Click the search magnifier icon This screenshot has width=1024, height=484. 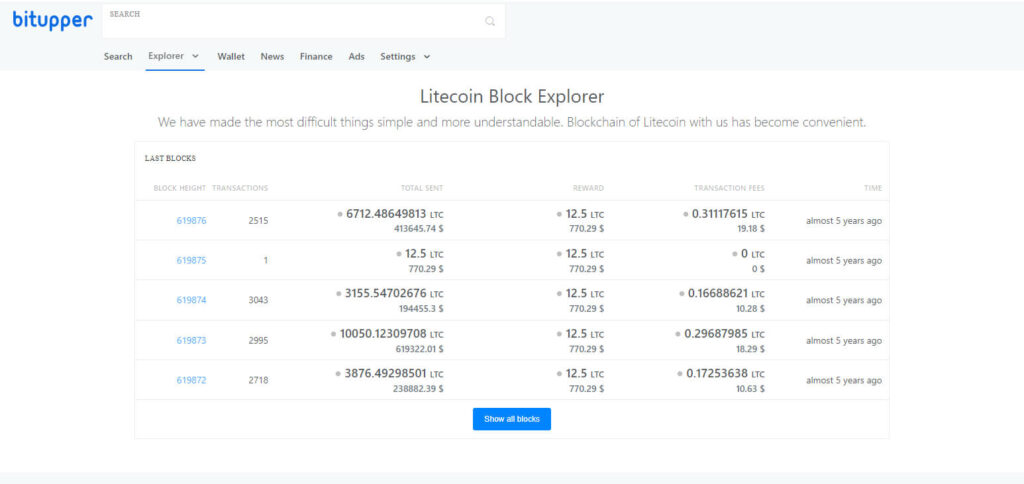coord(490,21)
